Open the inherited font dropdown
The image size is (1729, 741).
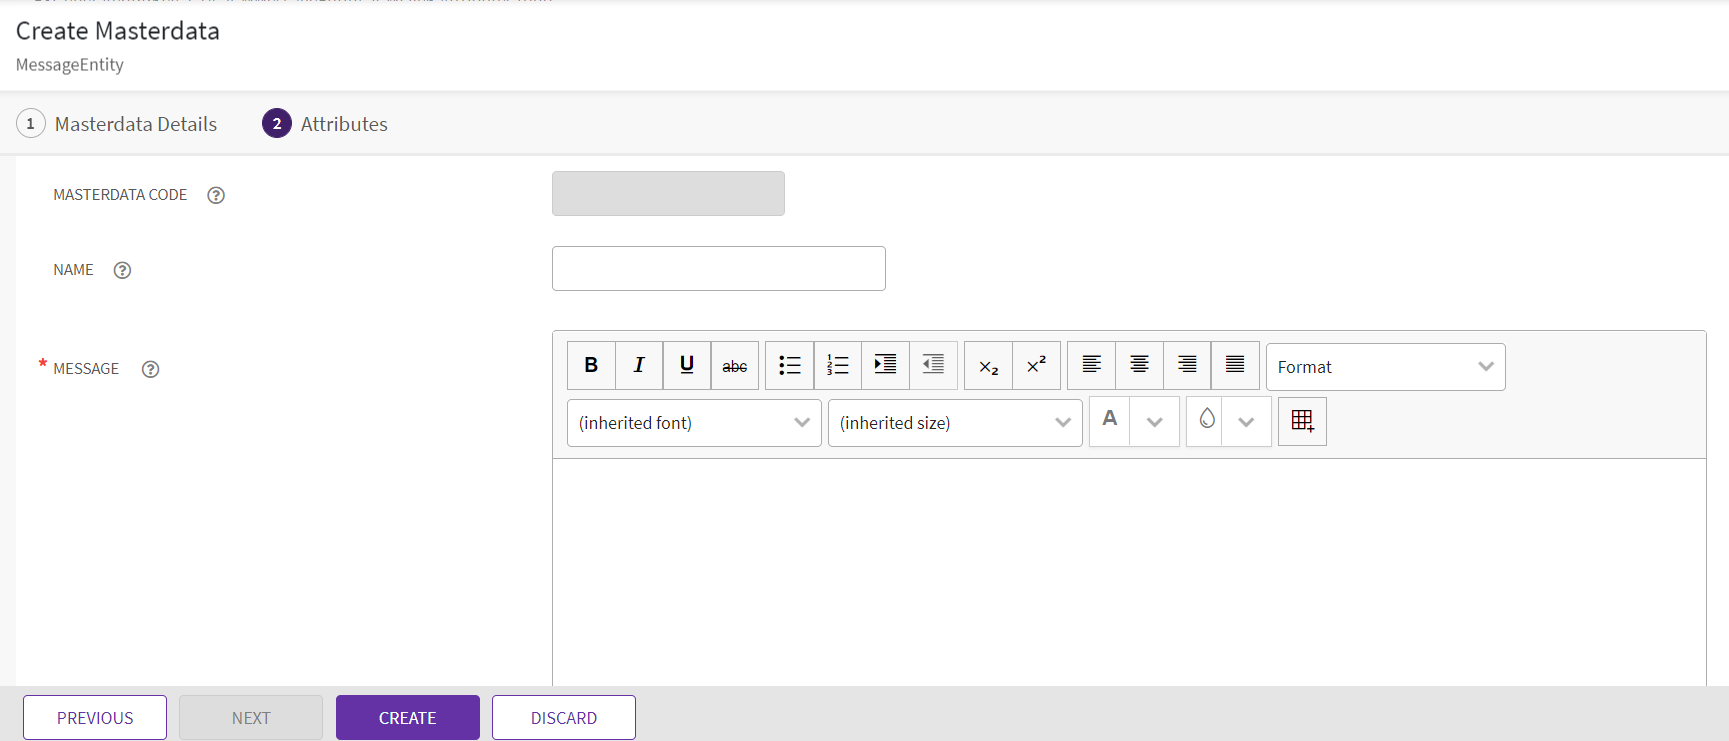[694, 423]
